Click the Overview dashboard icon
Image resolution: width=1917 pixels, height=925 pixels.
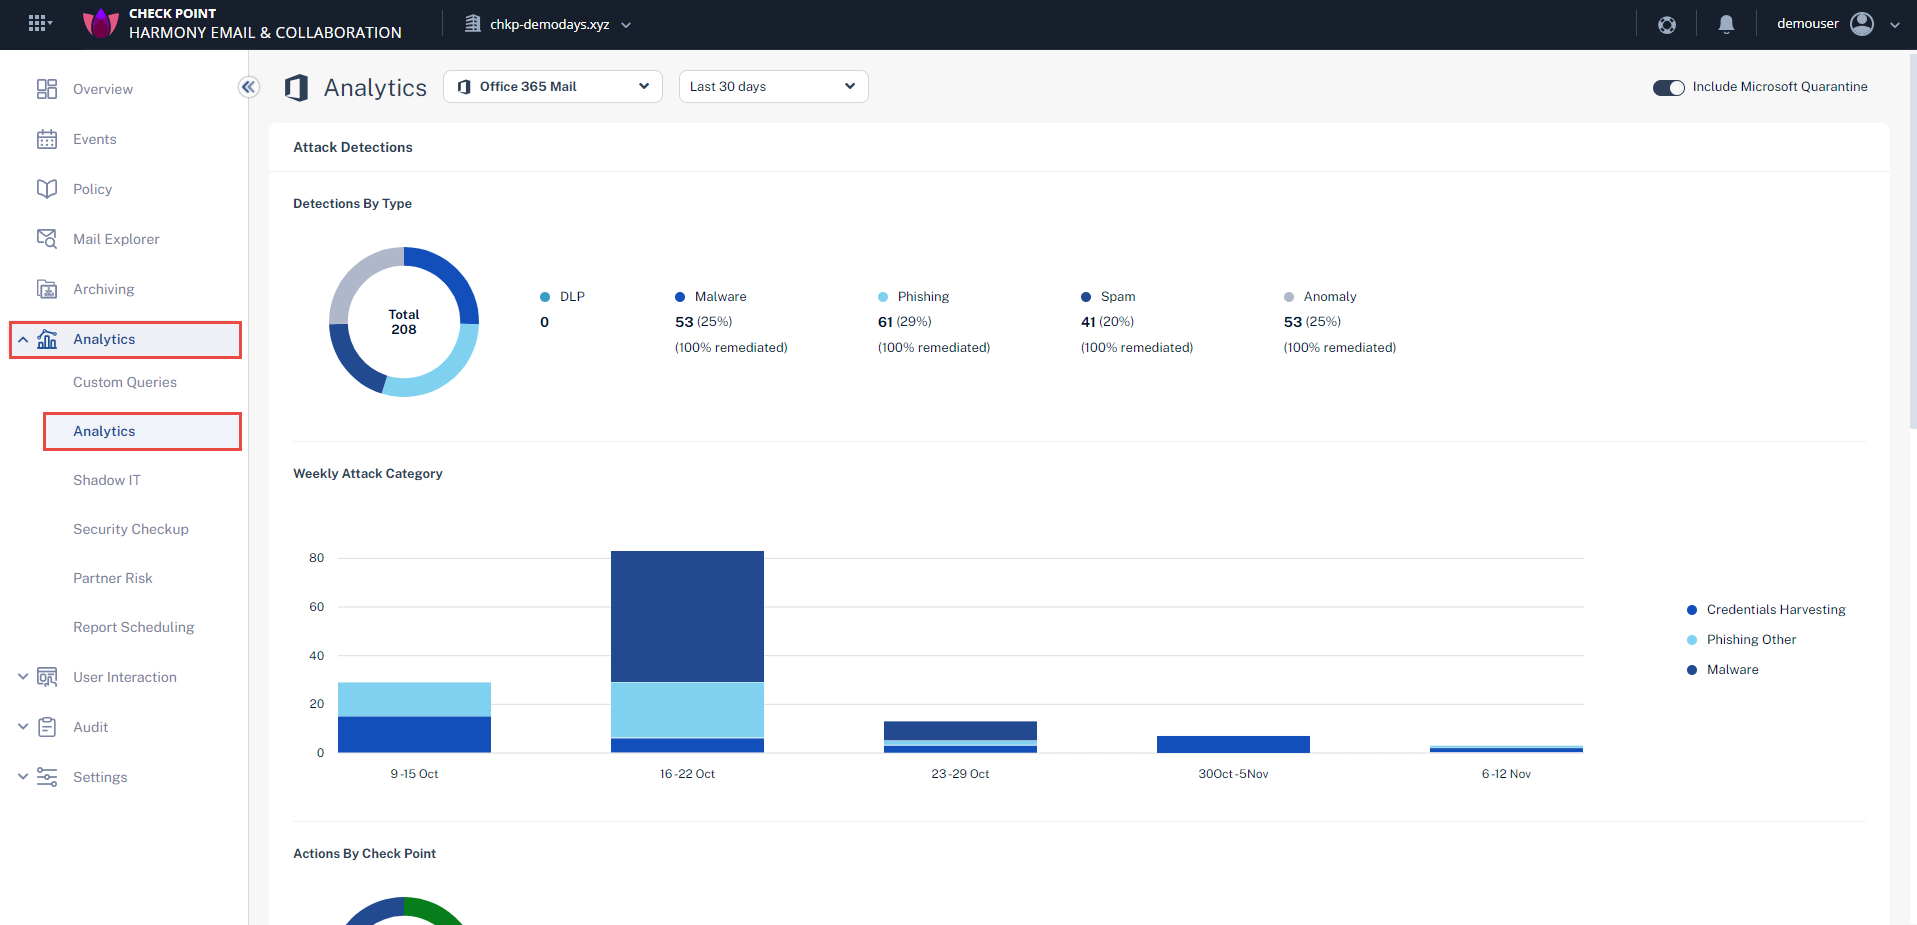coord(47,89)
